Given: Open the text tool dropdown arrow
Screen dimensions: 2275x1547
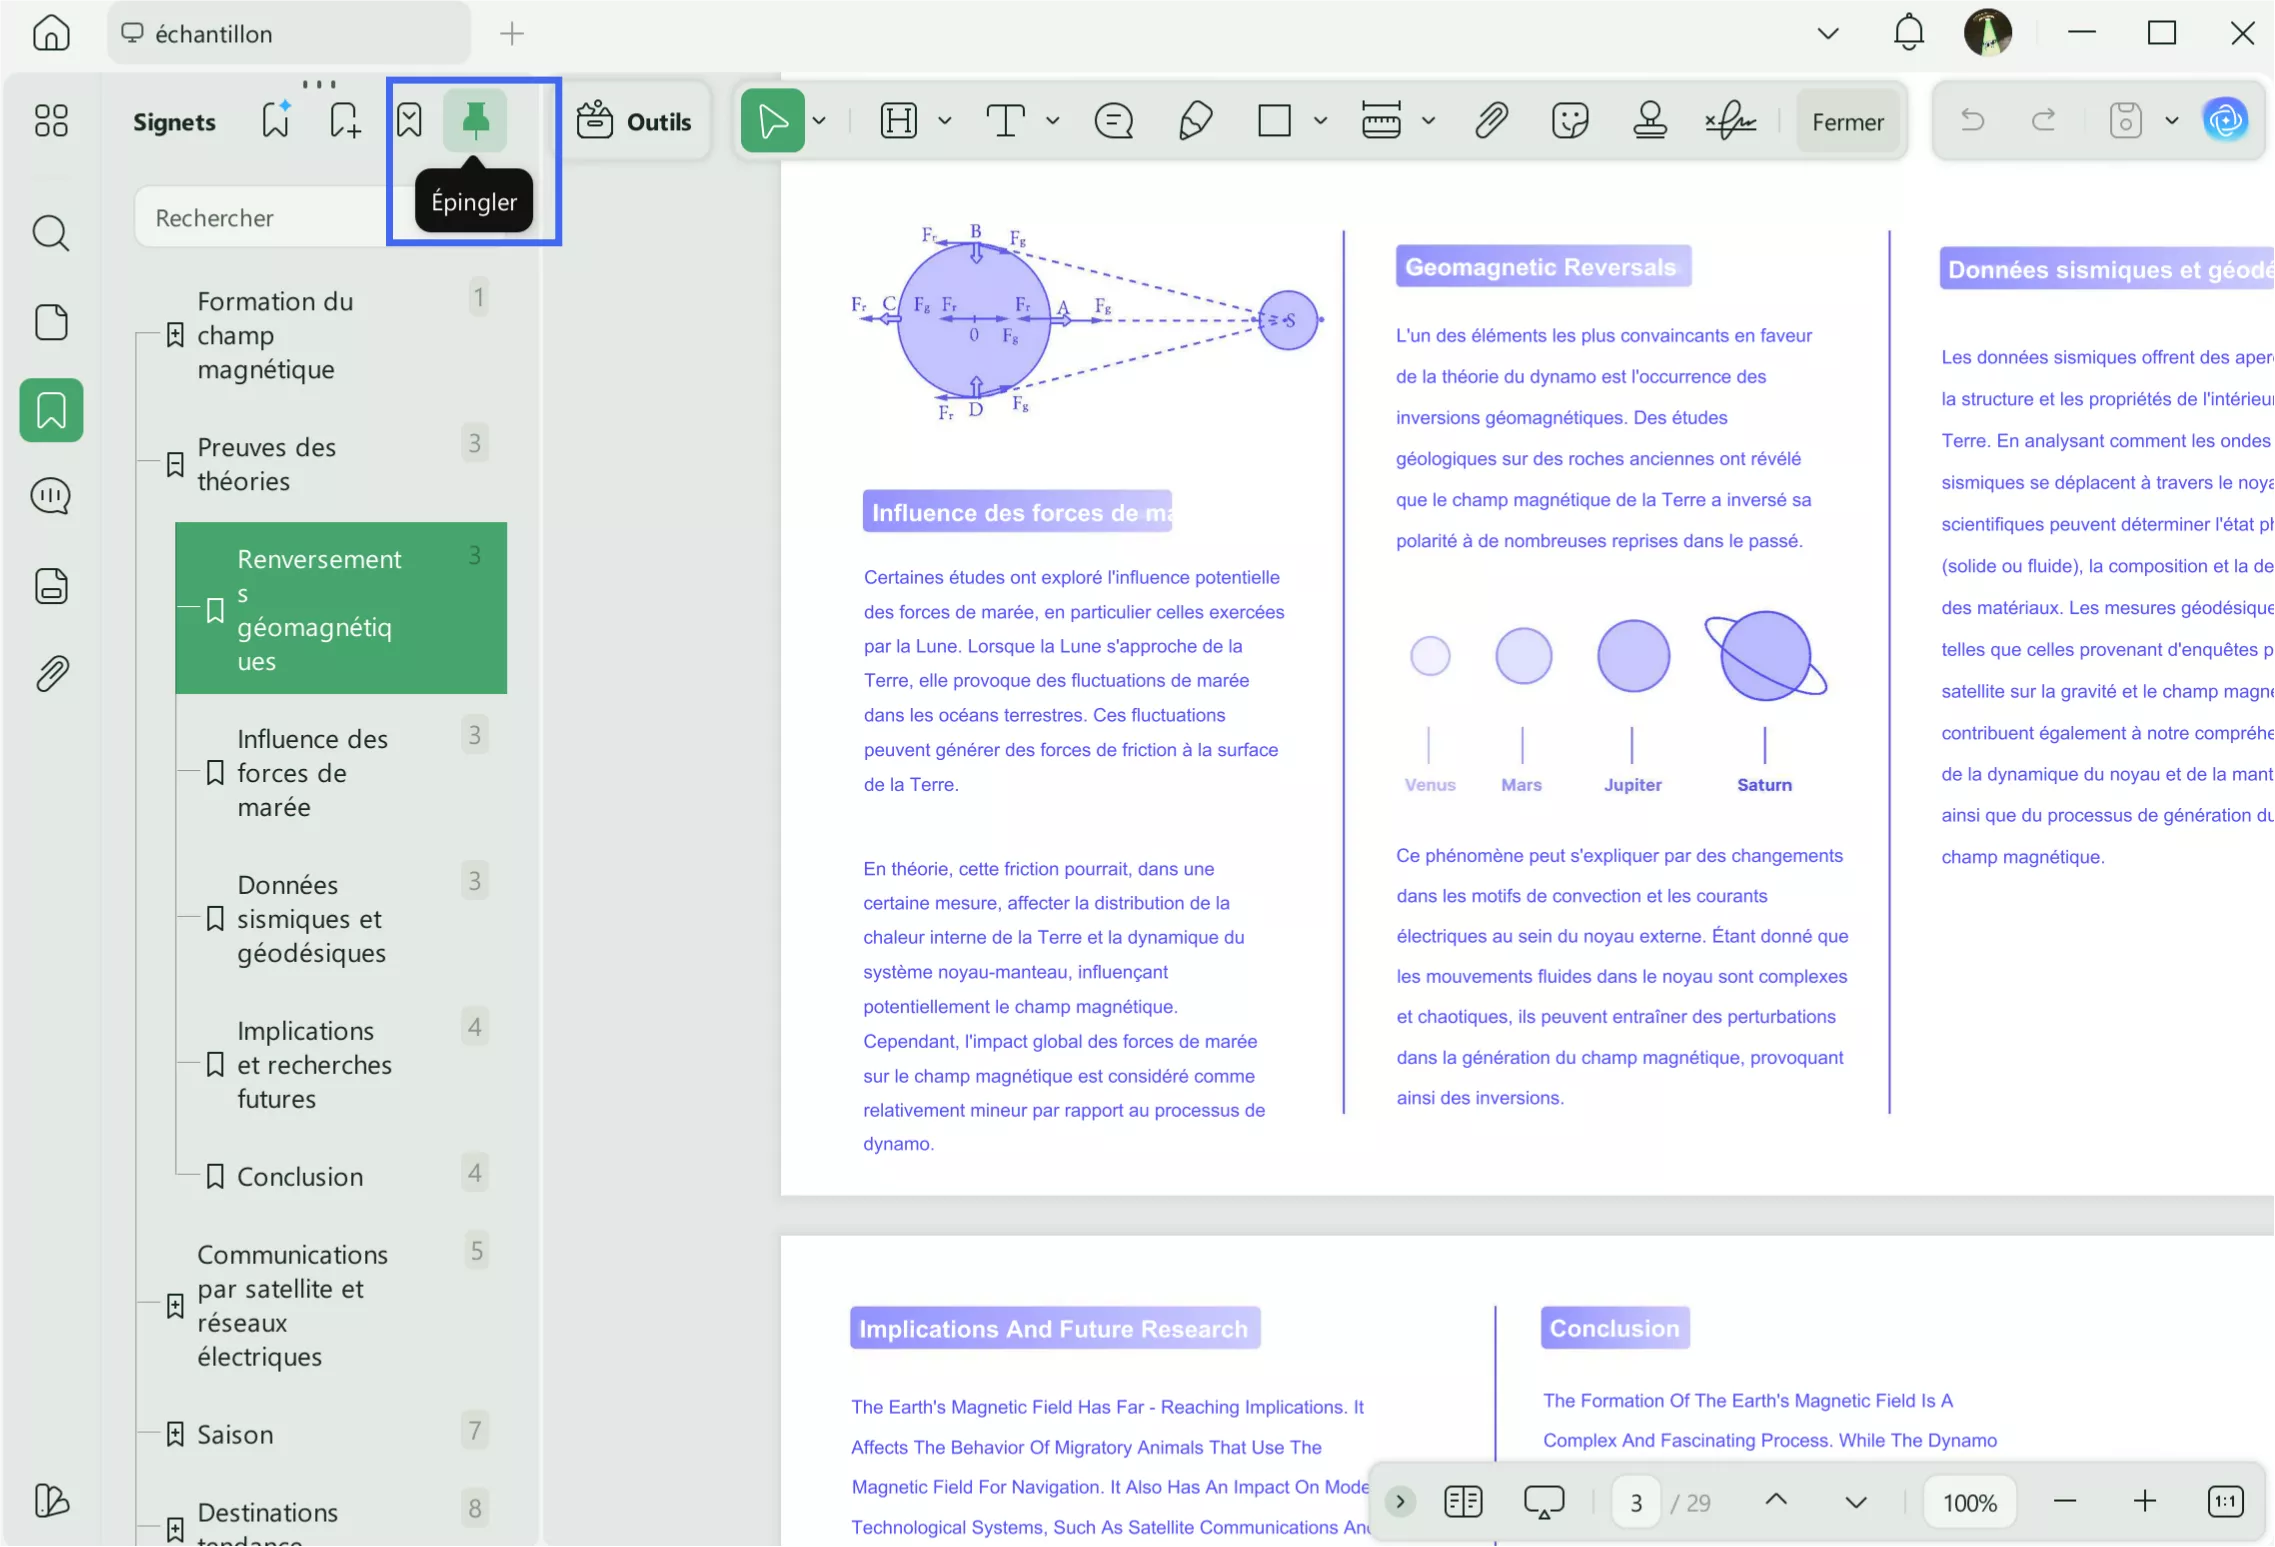Looking at the screenshot, I should (1053, 121).
